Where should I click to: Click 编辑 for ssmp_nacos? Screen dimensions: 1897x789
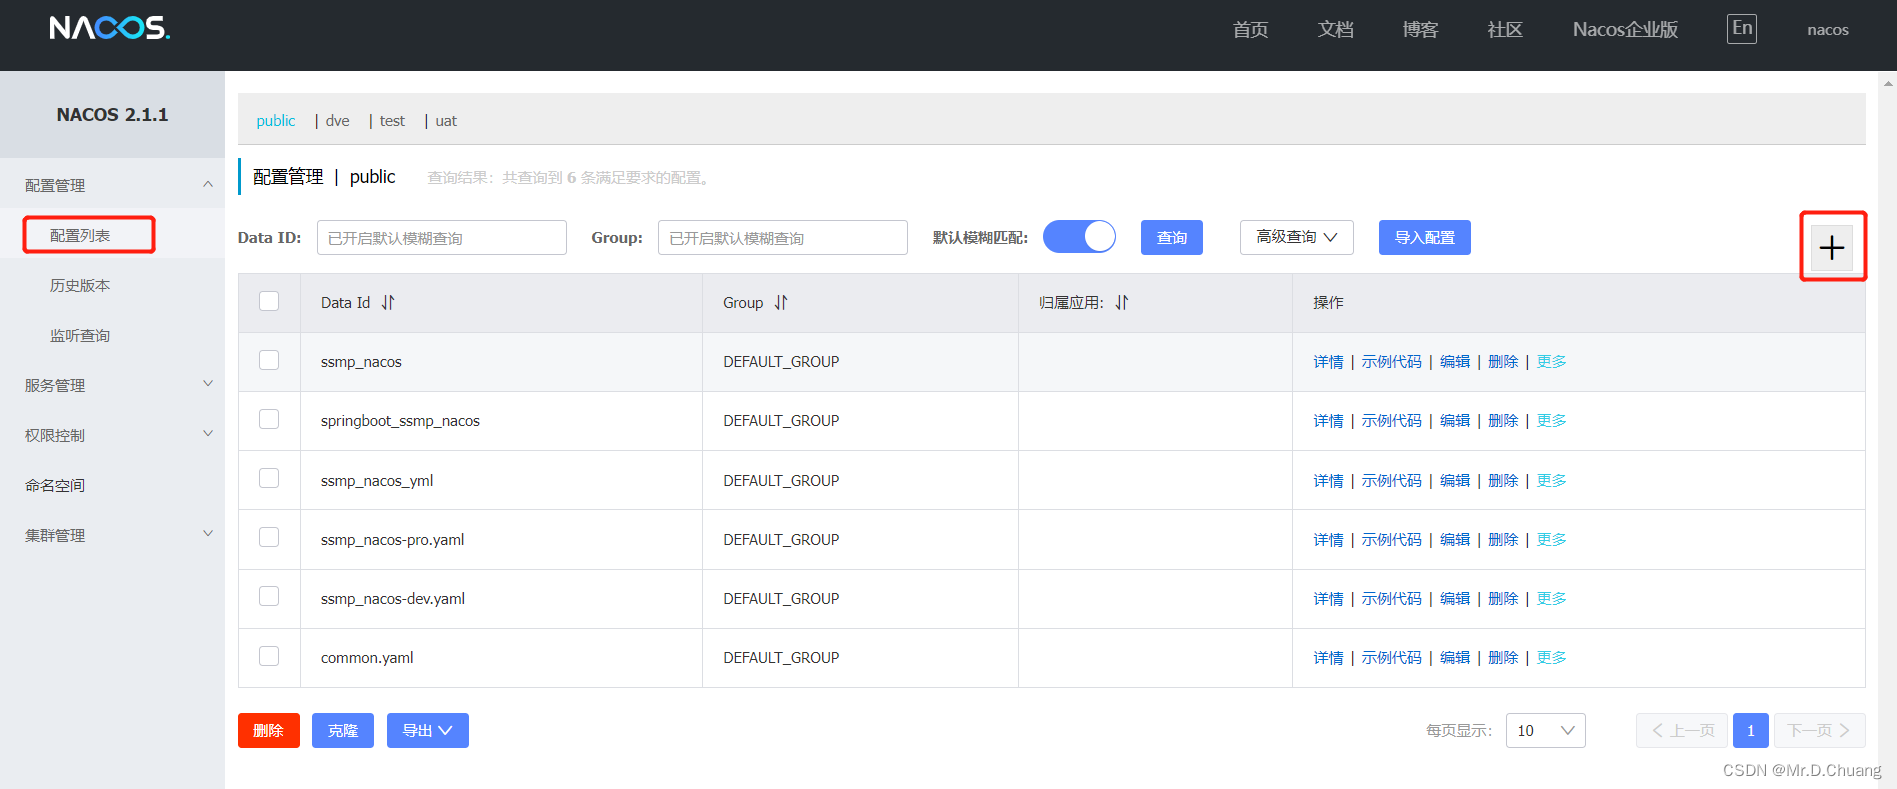1455,361
